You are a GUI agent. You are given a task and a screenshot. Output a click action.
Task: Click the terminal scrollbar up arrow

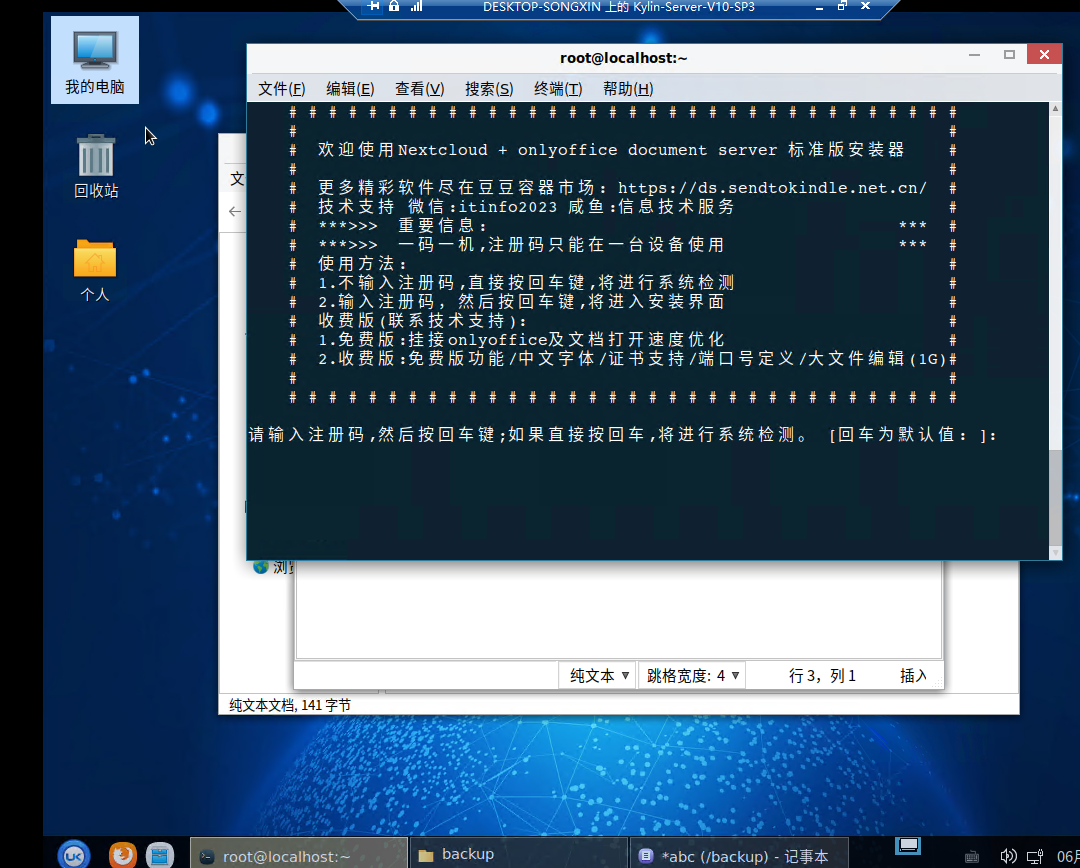point(1055,109)
